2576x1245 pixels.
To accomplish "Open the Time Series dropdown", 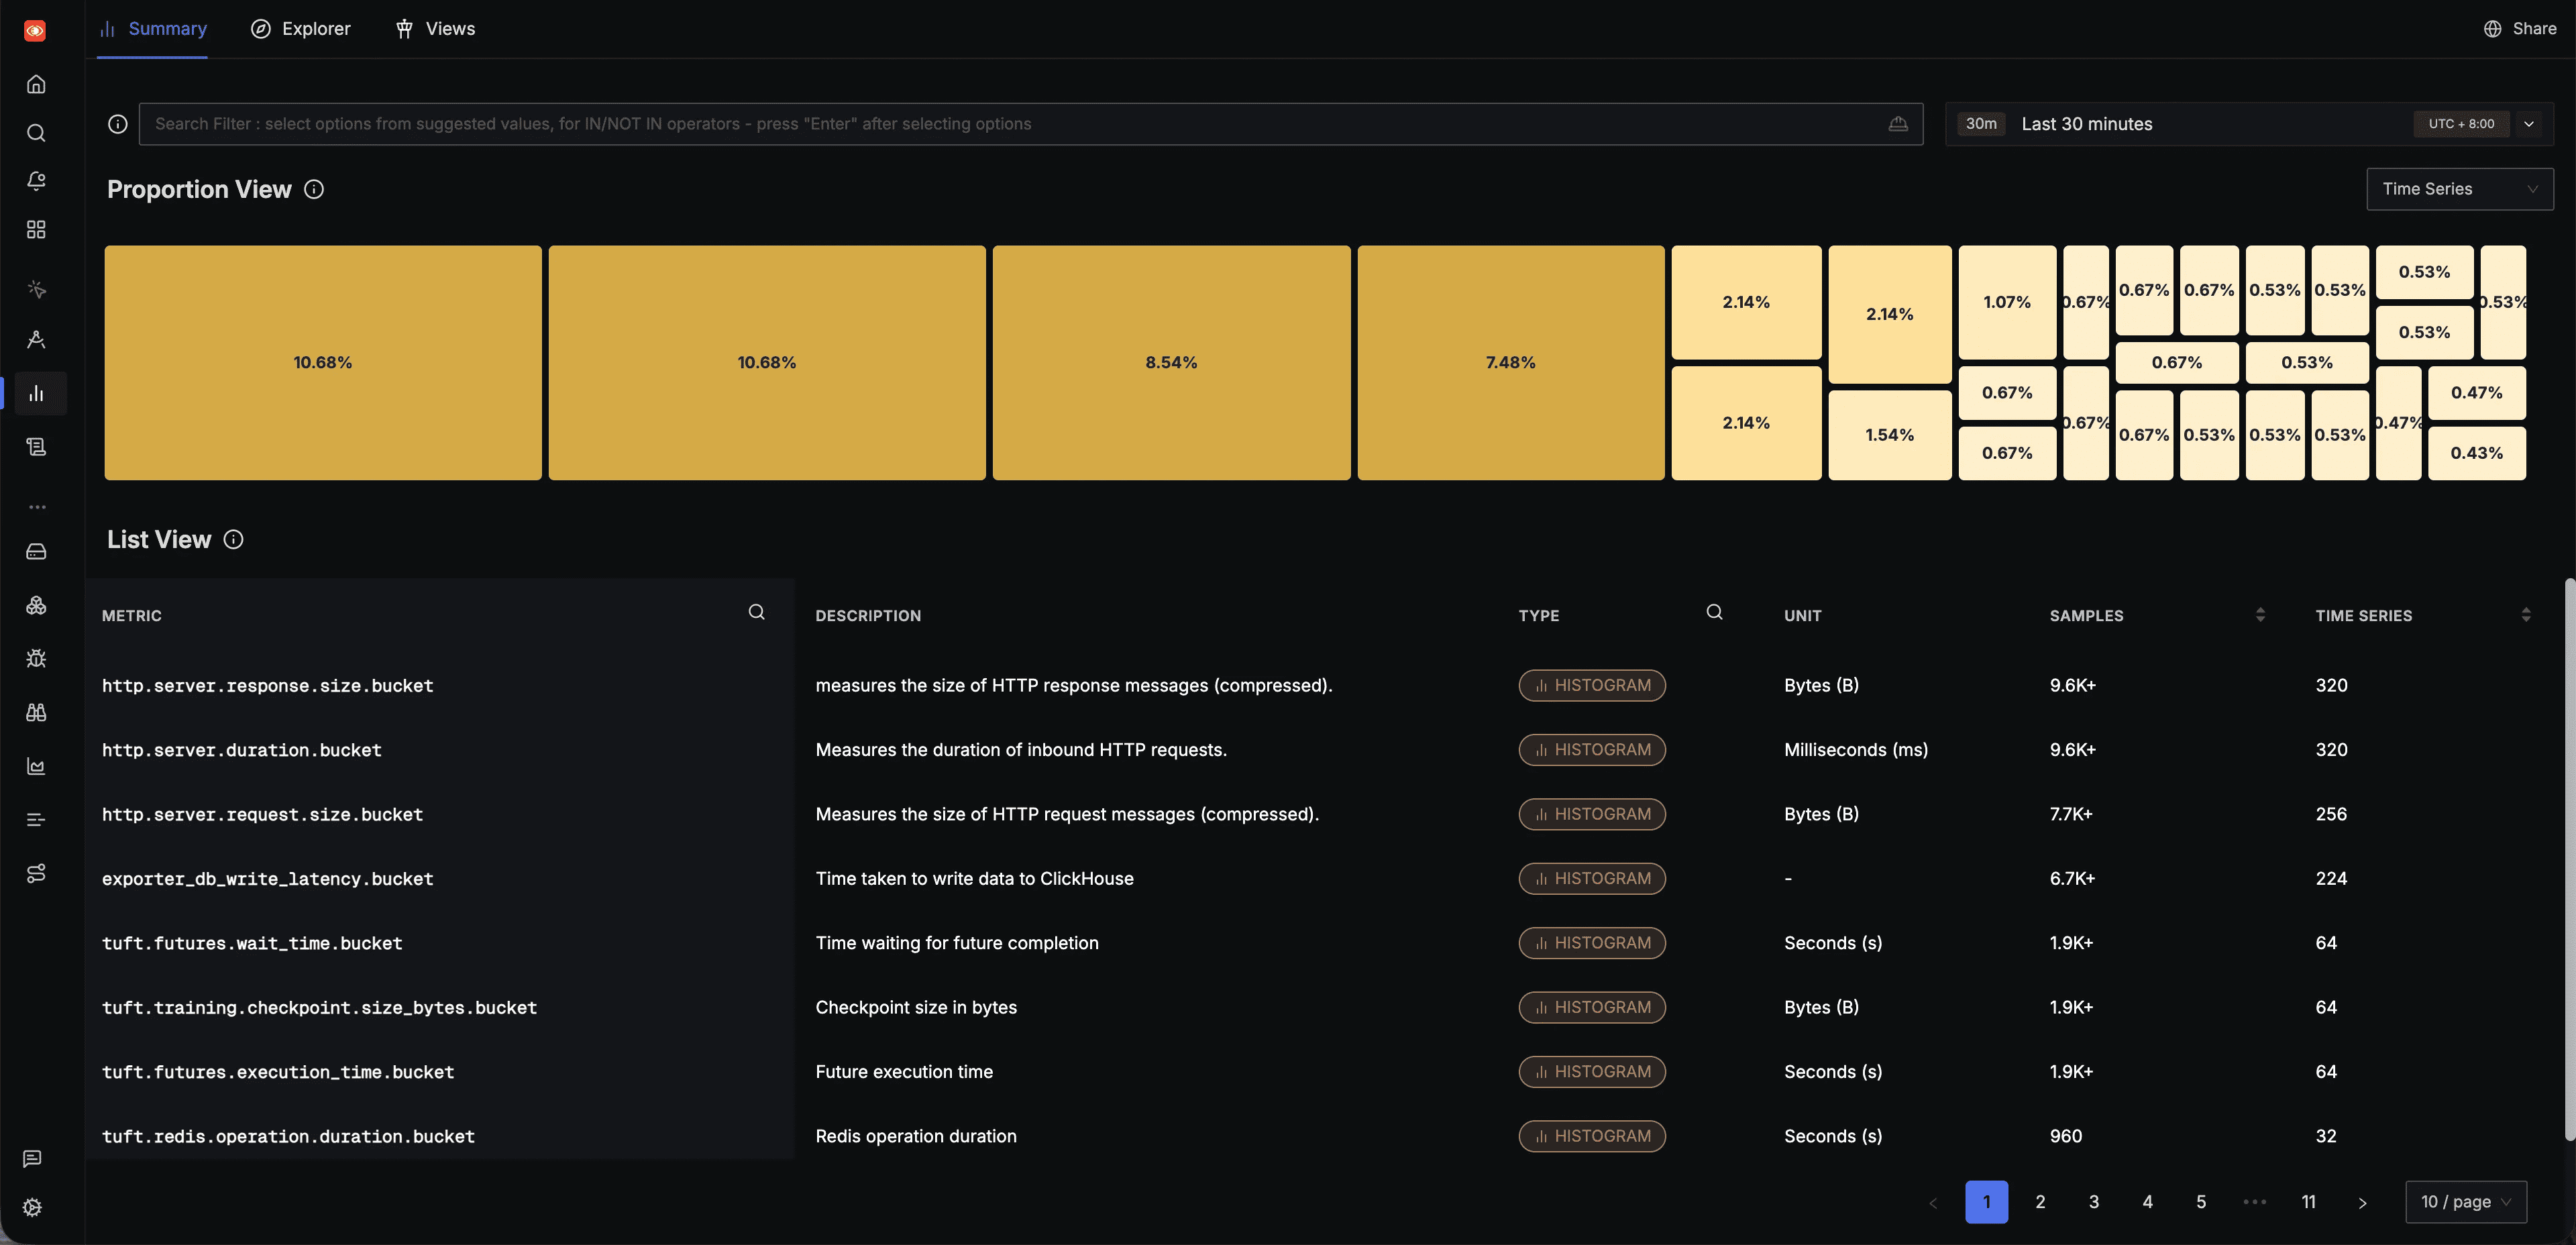I will pyautogui.click(x=2459, y=189).
